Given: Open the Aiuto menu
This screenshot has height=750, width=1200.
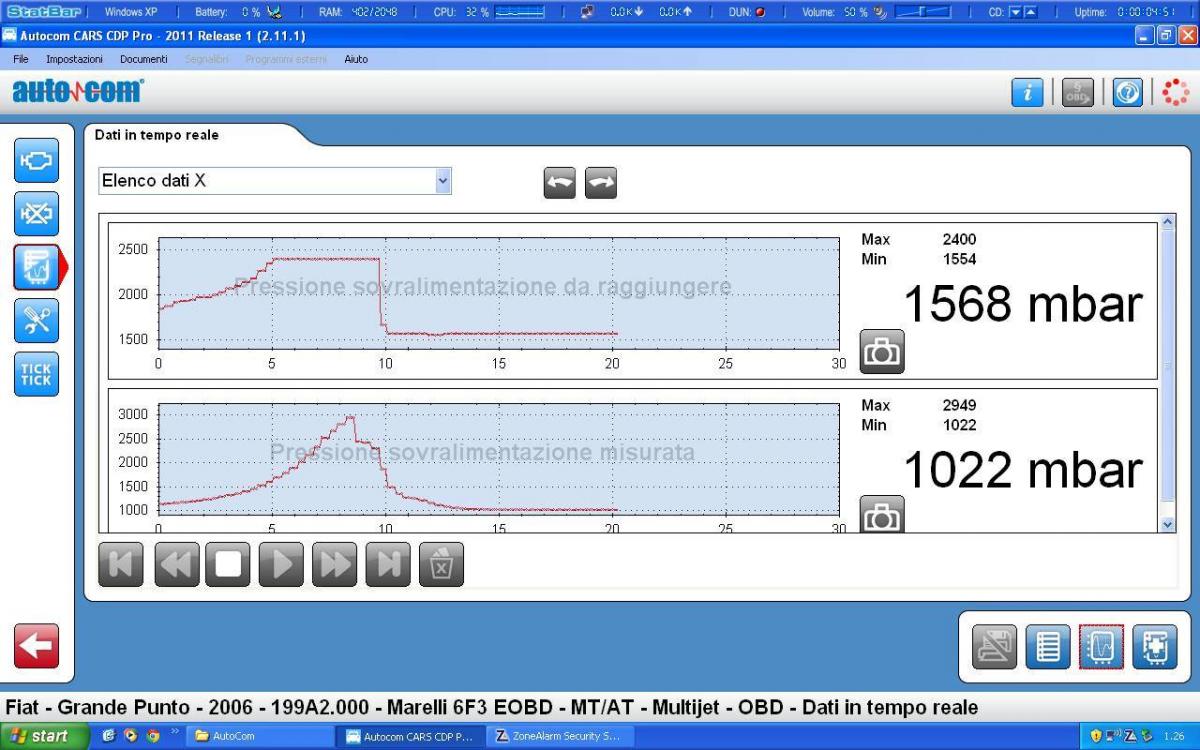Looking at the screenshot, I should coord(356,59).
